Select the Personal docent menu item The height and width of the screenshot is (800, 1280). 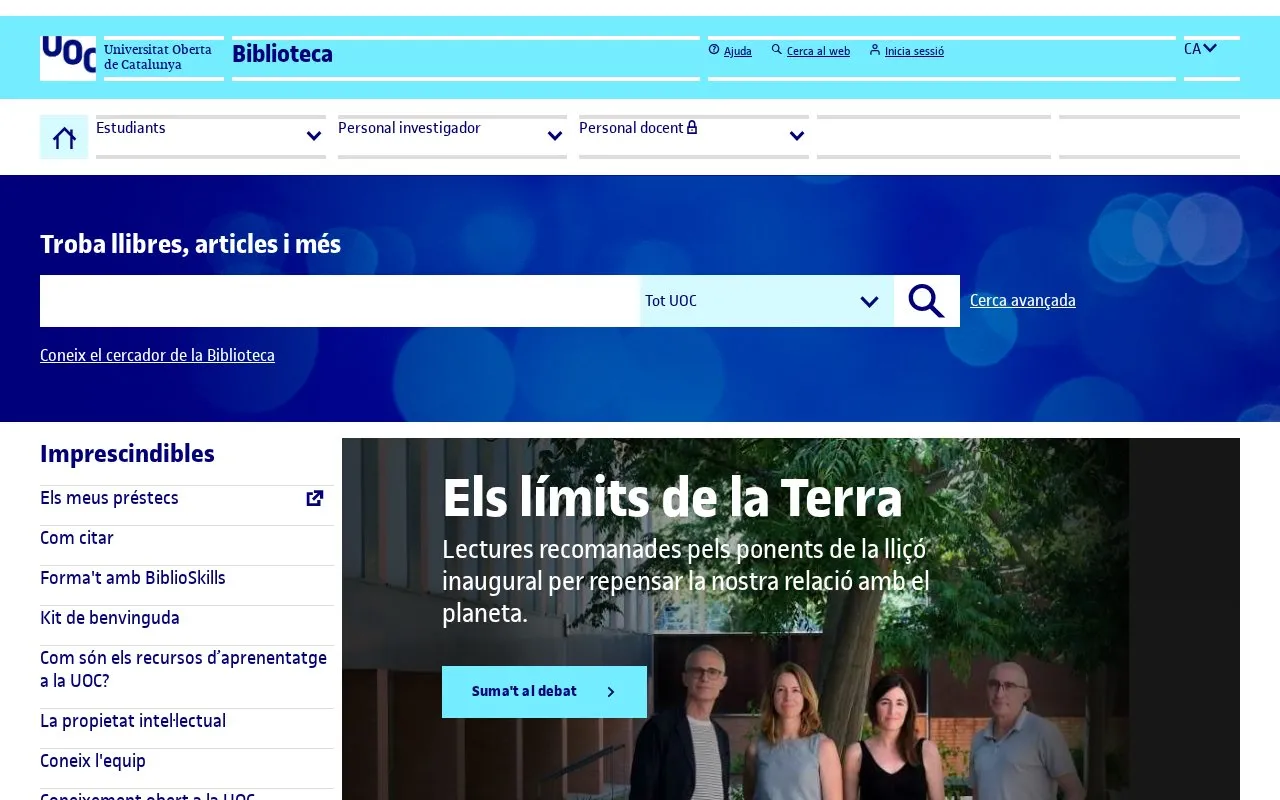point(631,128)
